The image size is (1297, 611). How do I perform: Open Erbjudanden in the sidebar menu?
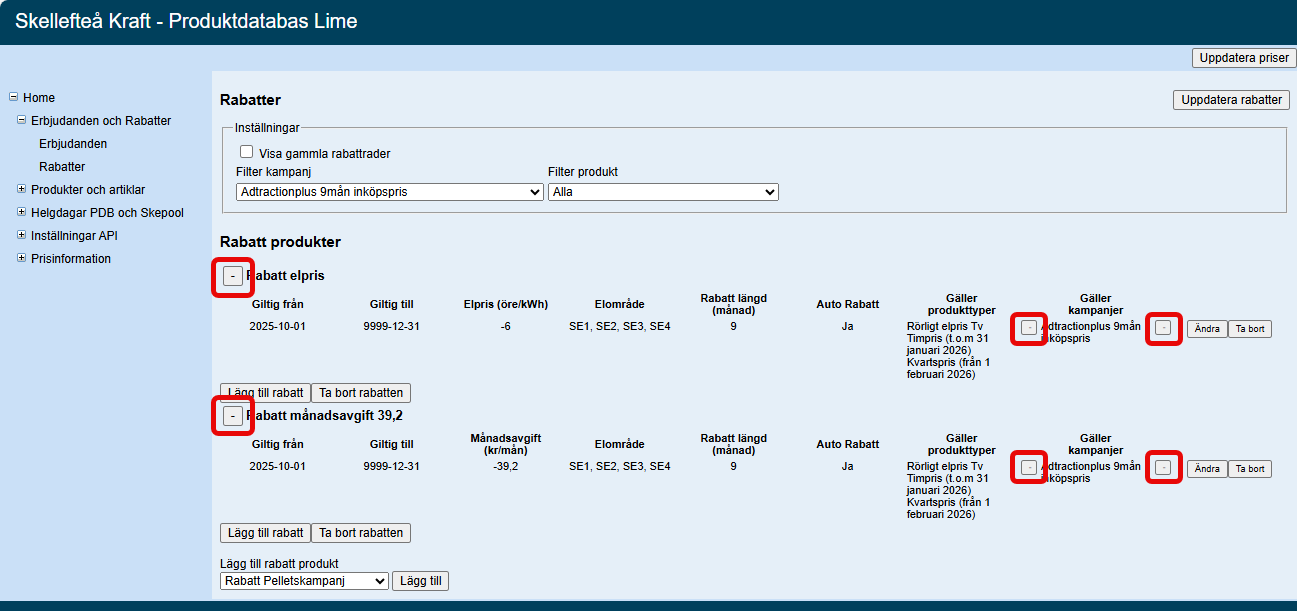click(x=73, y=144)
